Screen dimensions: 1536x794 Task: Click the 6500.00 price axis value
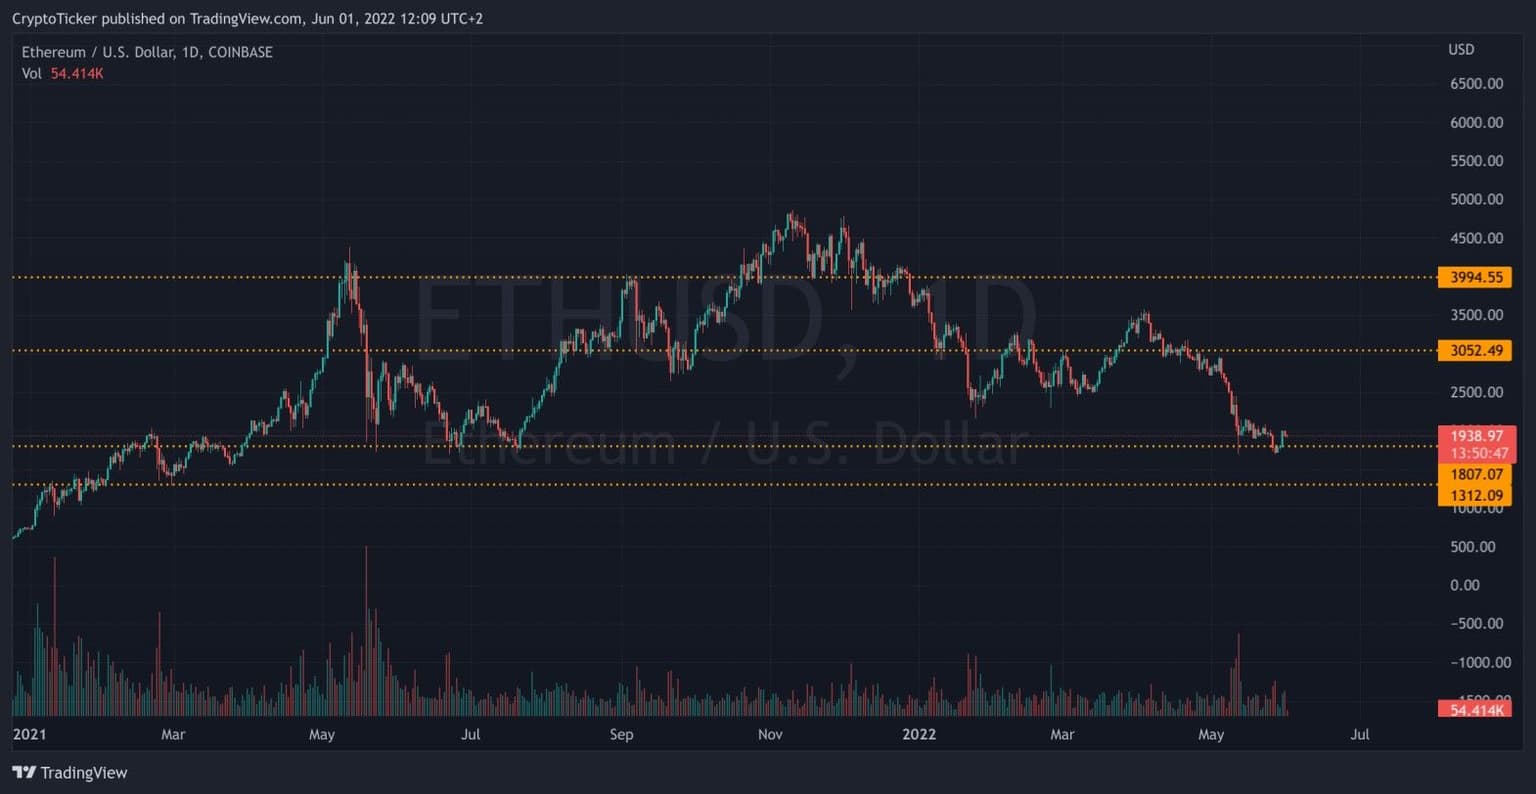tap(1476, 84)
